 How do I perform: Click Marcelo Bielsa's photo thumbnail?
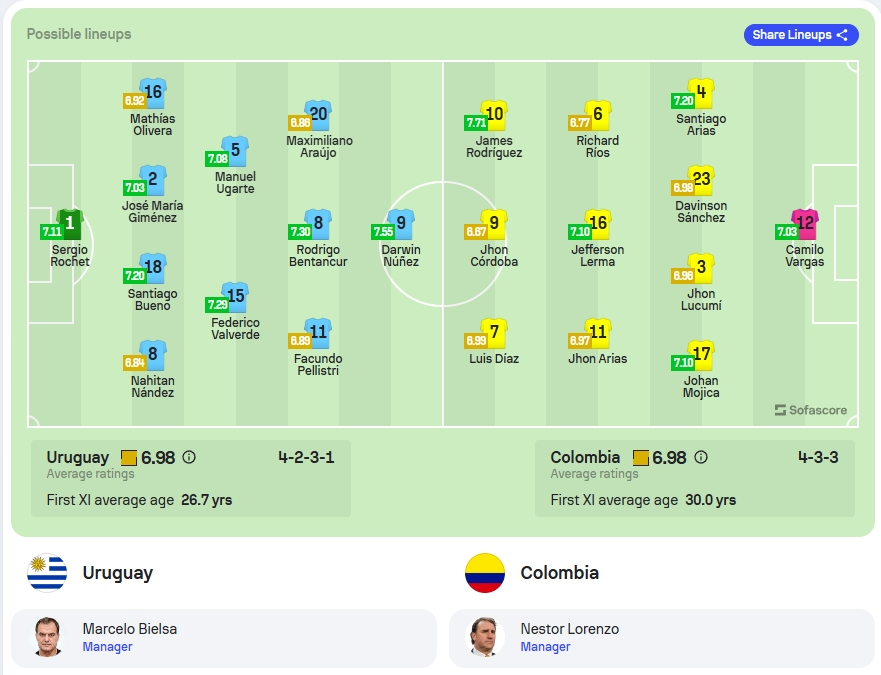tap(47, 637)
